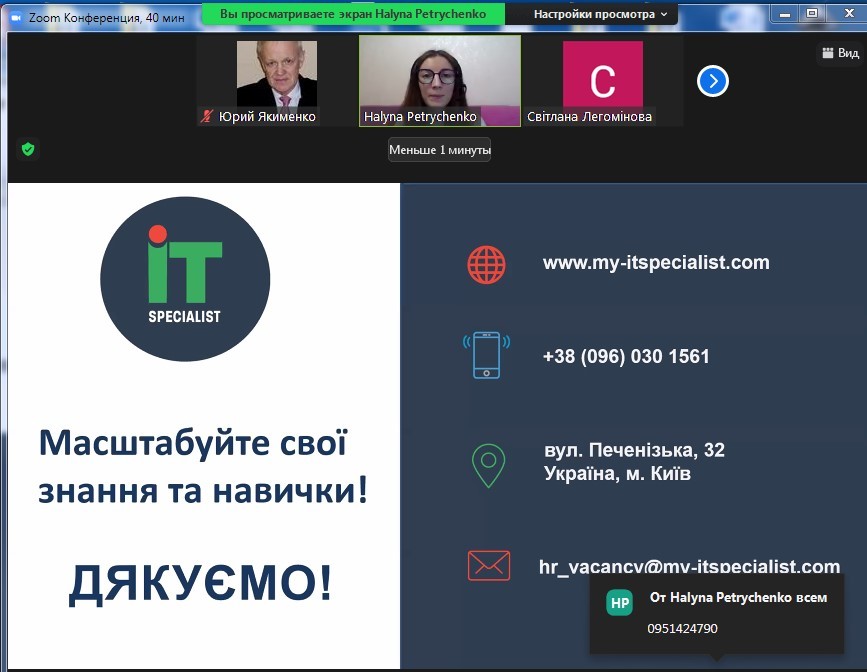Click the HP avatar in chat notification
This screenshot has width=867, height=672.
[x=620, y=602]
